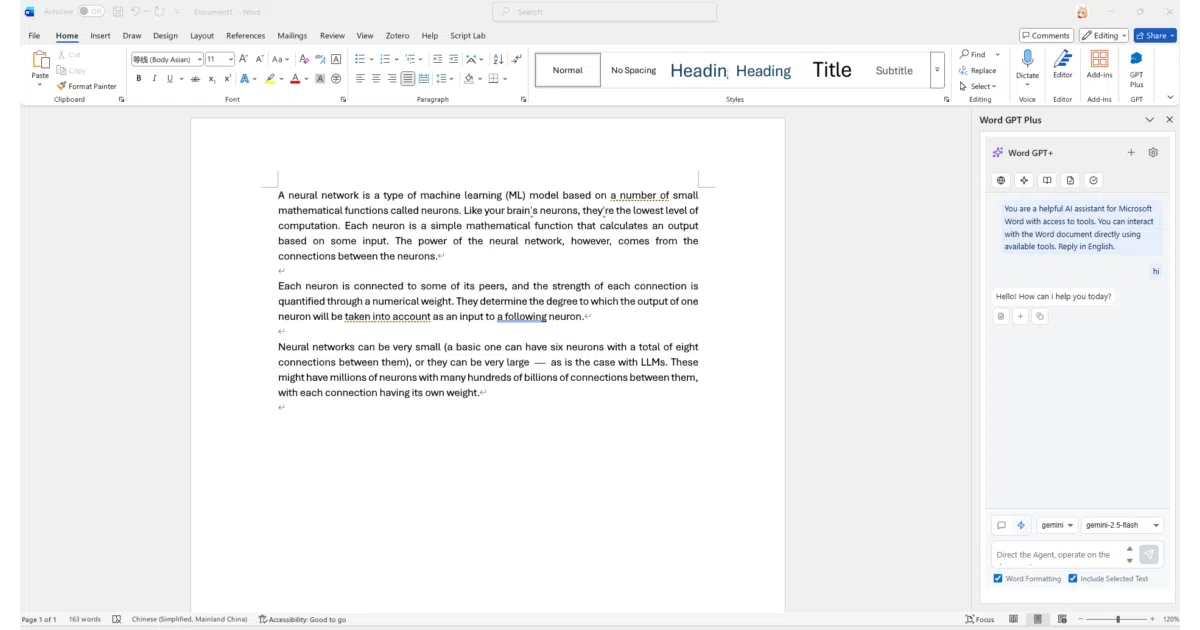The width and height of the screenshot is (1200, 630).
Task: Switch to agent mode lightning icon
Action: point(1021,525)
